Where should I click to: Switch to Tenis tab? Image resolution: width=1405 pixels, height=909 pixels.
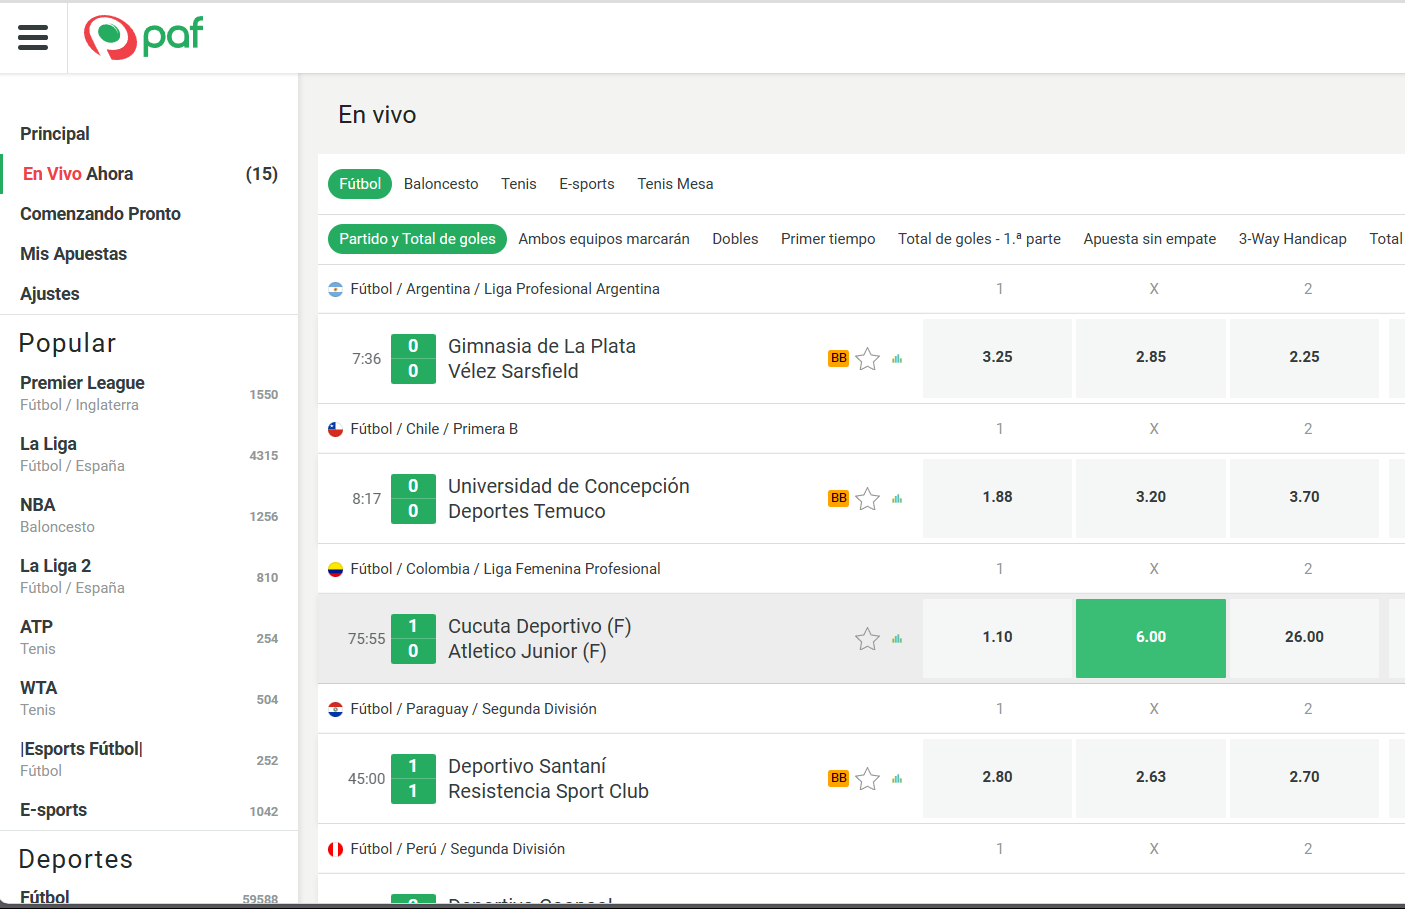(x=519, y=184)
